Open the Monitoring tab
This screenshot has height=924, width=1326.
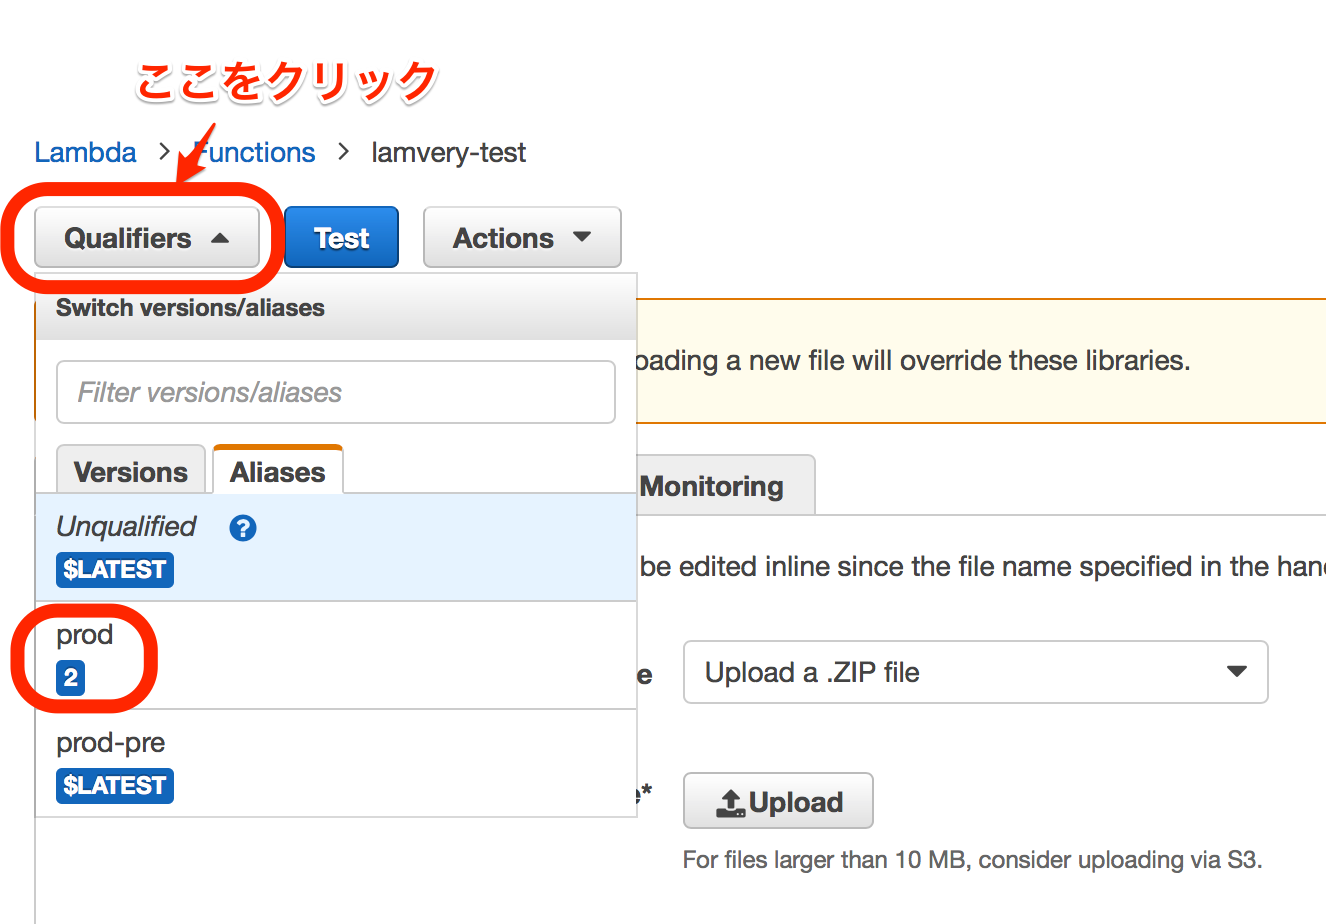712,487
